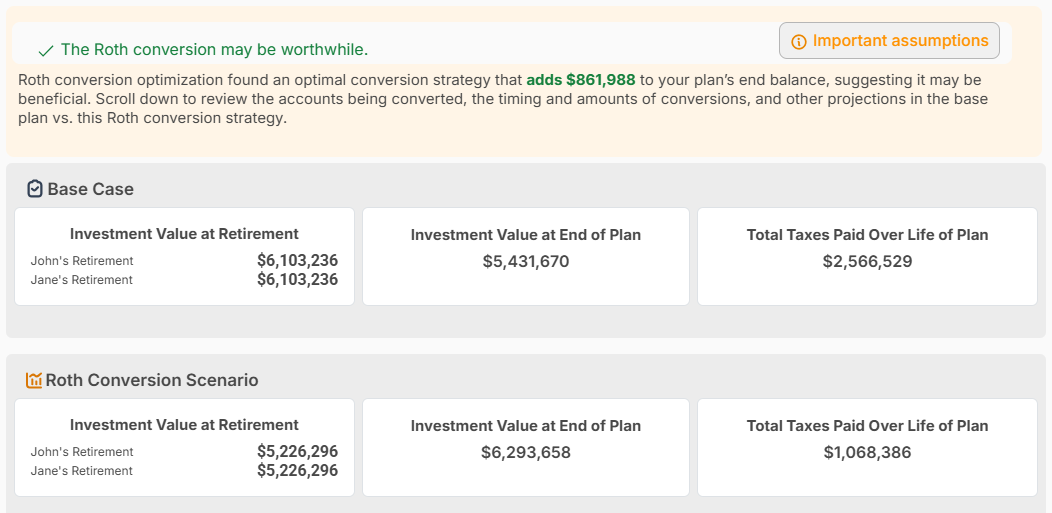Click the Base Case $5,431,670 end value

click(x=526, y=262)
